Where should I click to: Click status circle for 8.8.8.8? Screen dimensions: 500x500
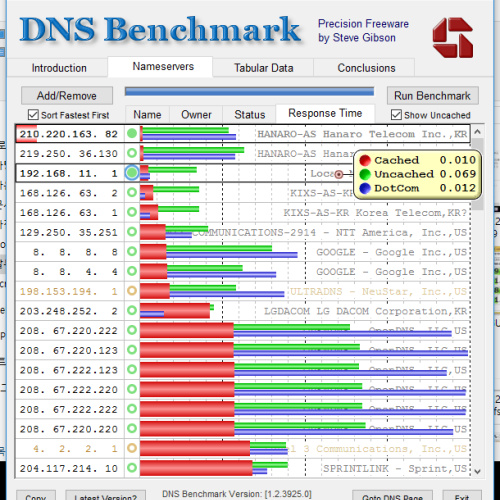pos(132,251)
